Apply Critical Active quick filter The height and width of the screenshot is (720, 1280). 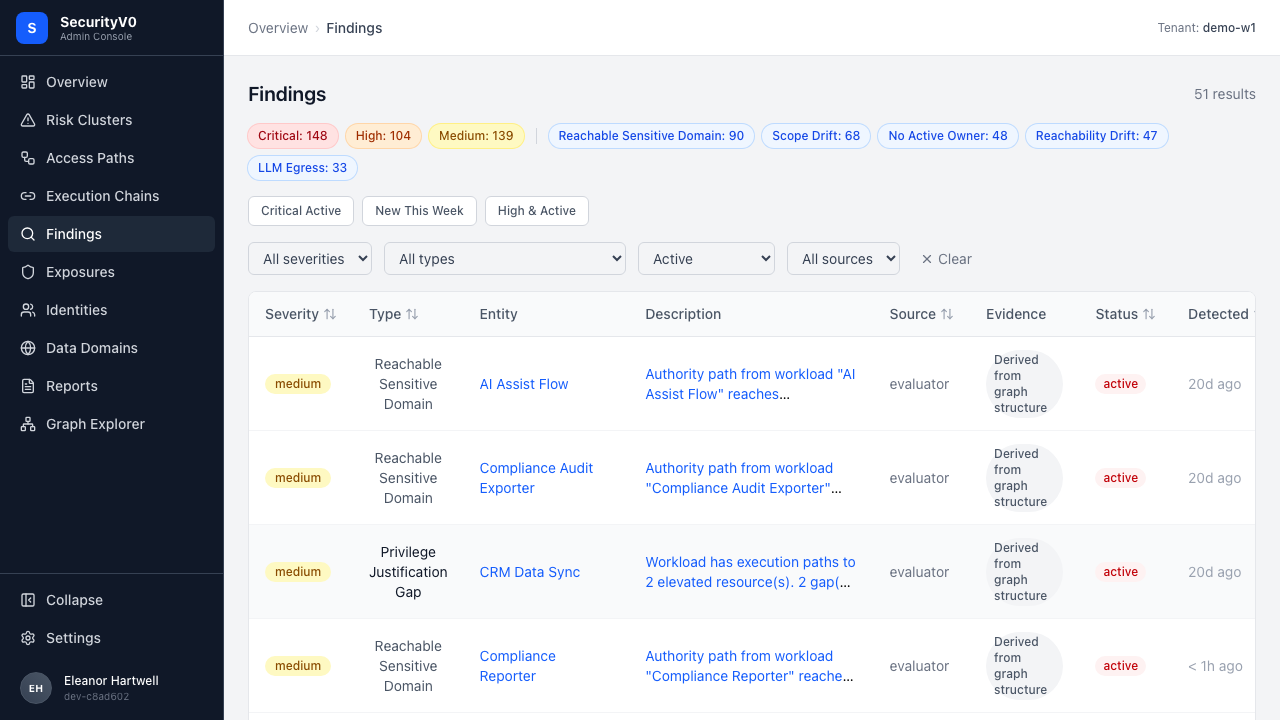pyautogui.click(x=301, y=211)
